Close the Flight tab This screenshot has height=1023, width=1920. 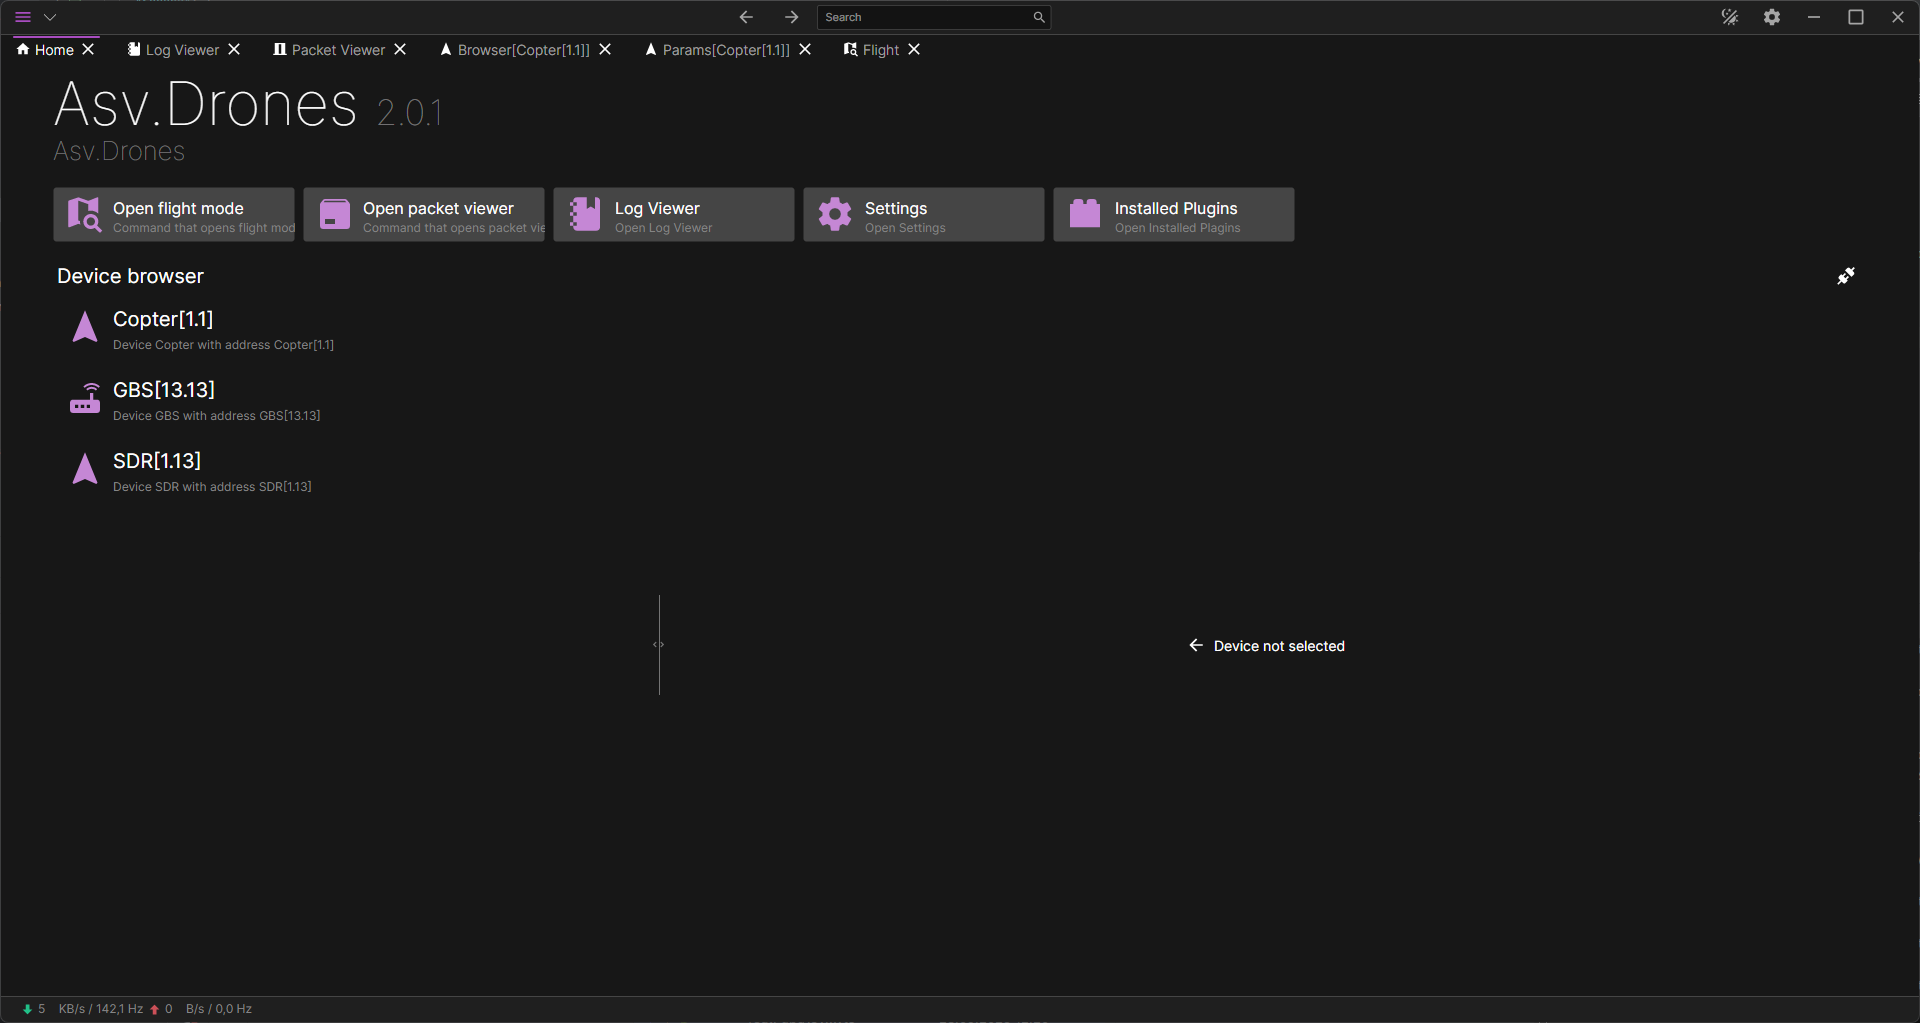tap(914, 50)
